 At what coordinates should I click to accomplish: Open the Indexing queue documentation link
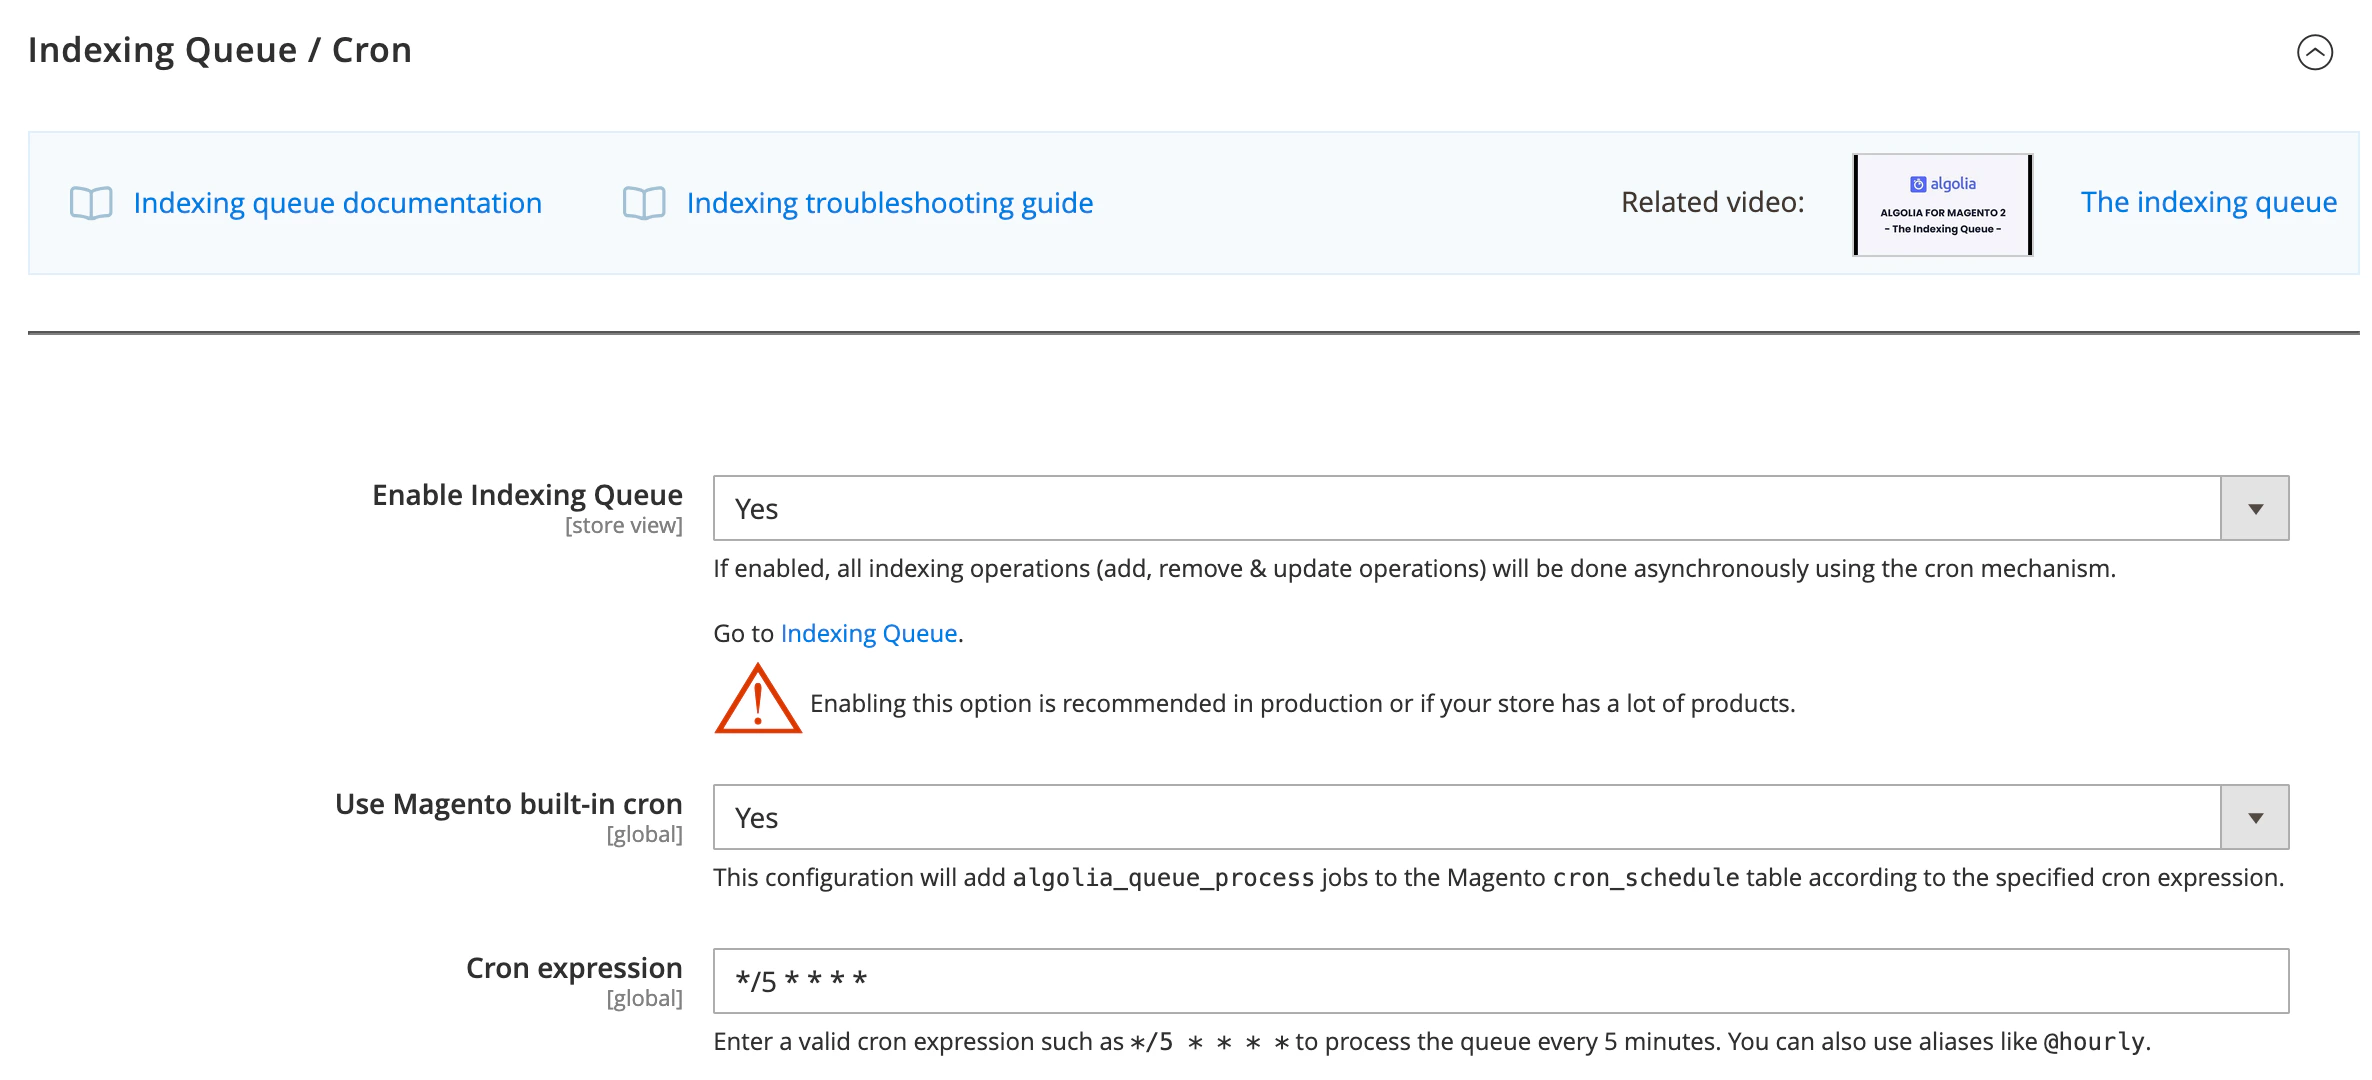point(338,203)
